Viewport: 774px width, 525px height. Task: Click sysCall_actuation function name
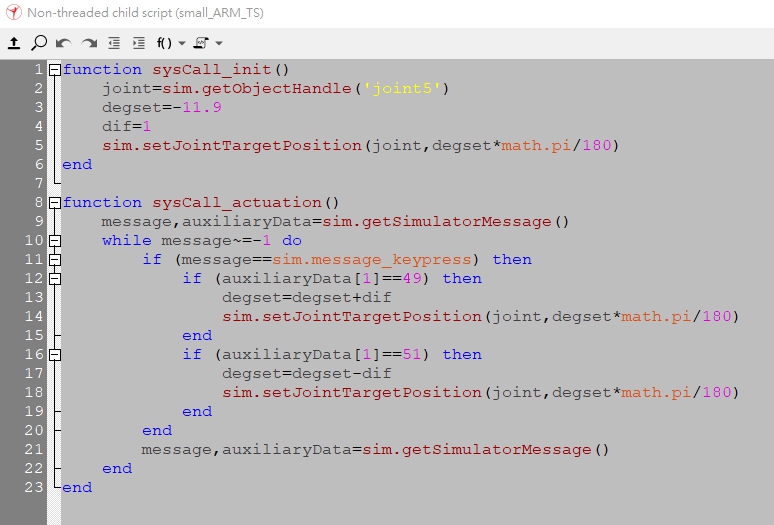point(237,203)
